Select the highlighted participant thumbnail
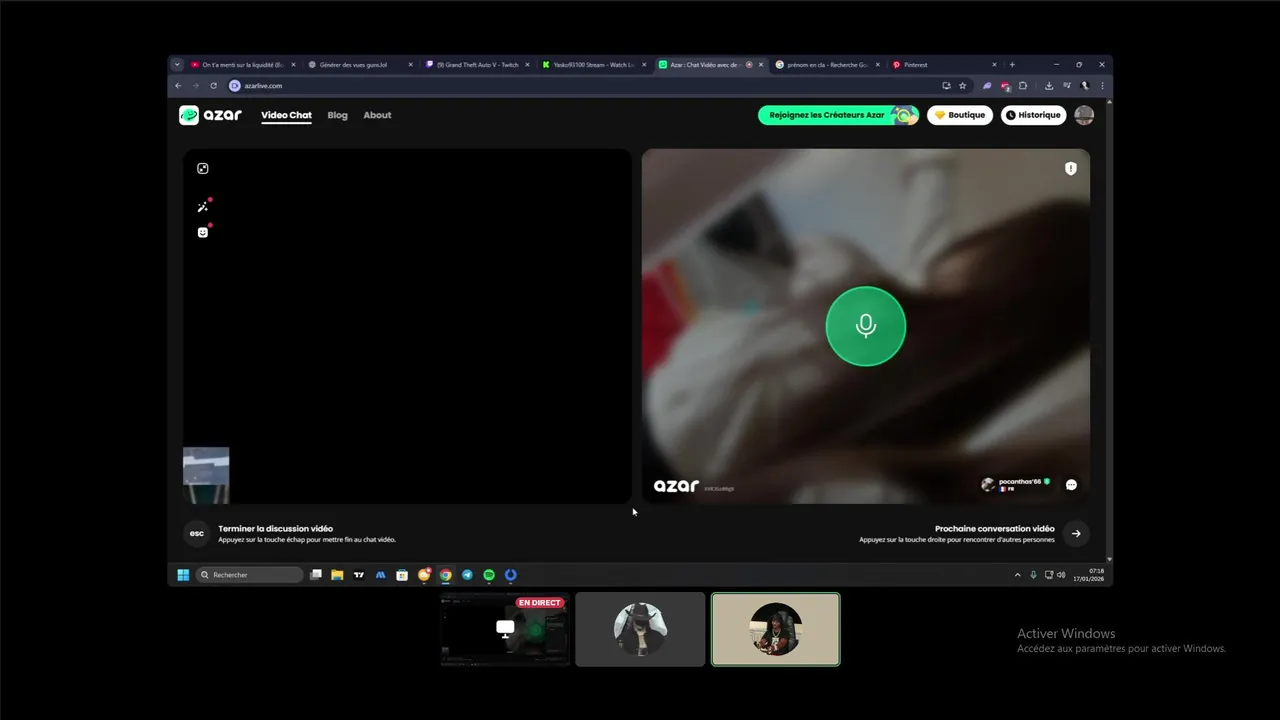This screenshot has height=720, width=1280. pyautogui.click(x=776, y=629)
